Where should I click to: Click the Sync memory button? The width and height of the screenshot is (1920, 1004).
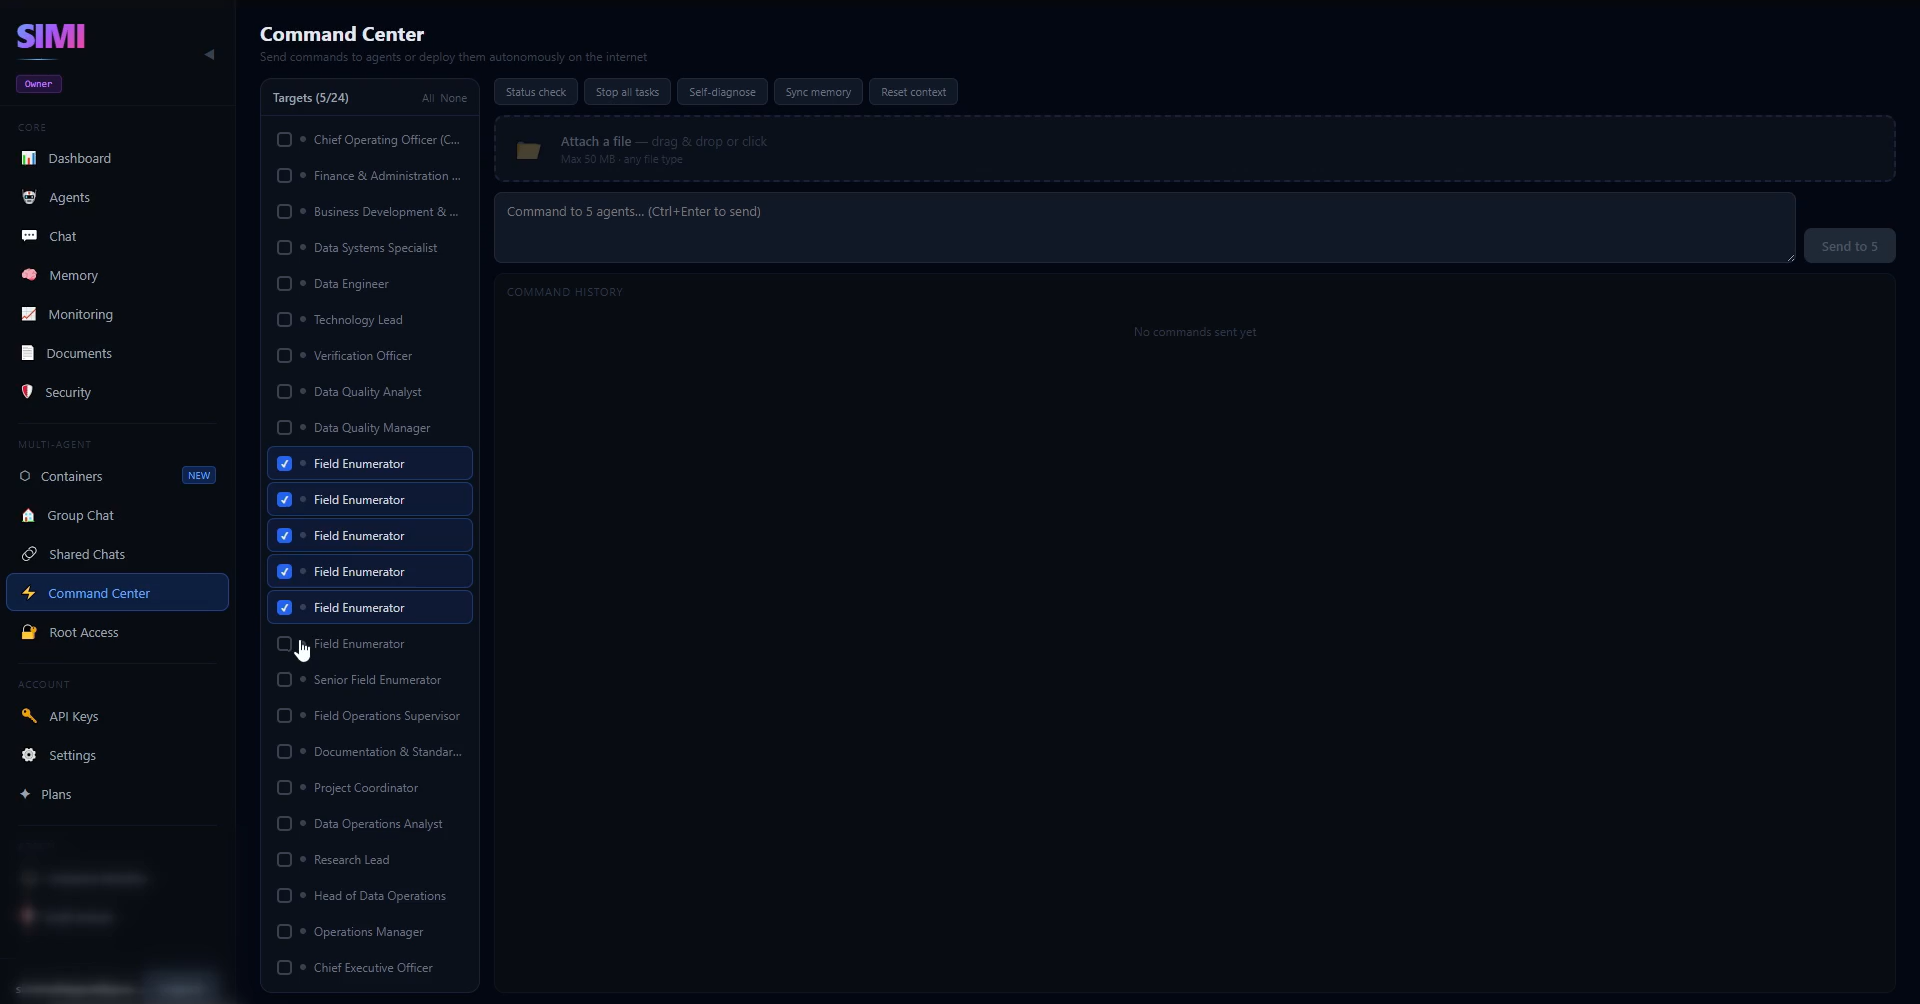coord(818,92)
